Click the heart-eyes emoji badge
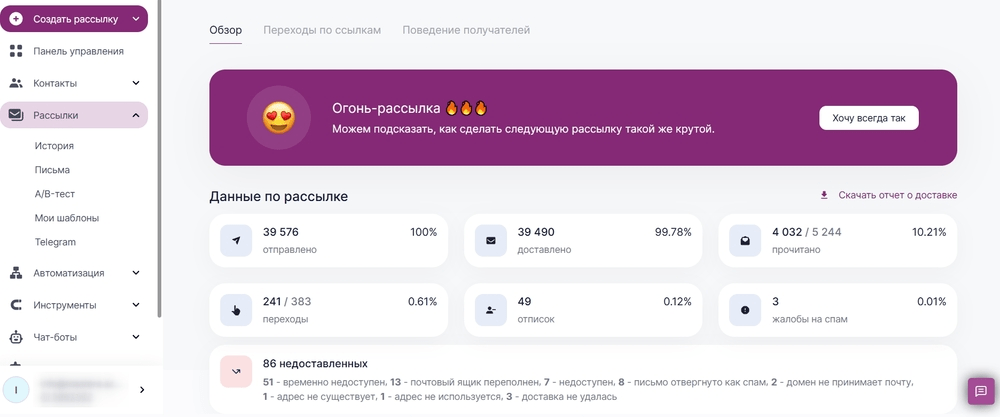This screenshot has height=417, width=1000. [x=278, y=118]
